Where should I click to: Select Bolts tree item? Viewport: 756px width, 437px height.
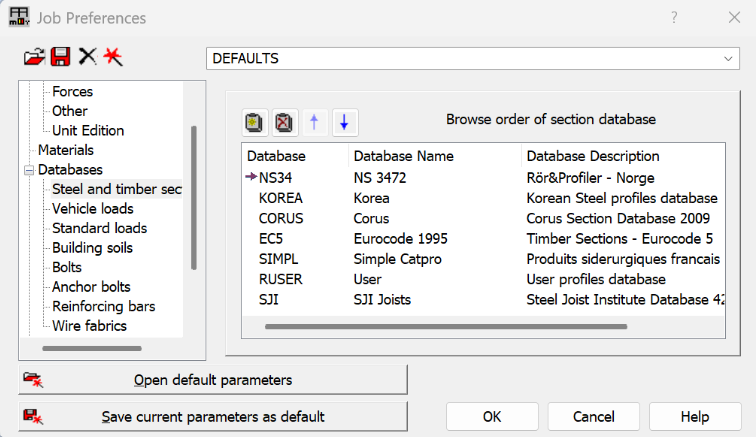pos(67,267)
